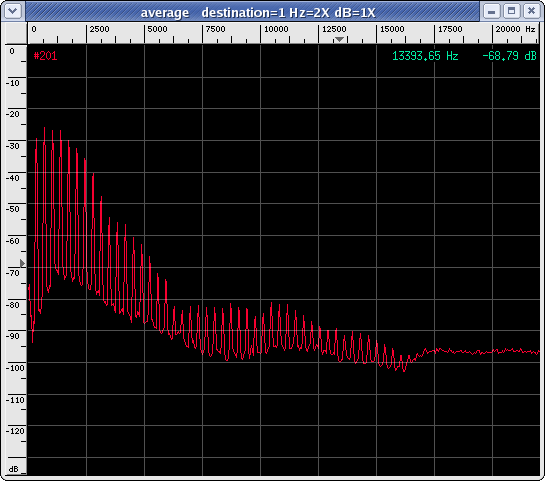
Task: Click the #201 spectrum label
Action: pos(46,56)
